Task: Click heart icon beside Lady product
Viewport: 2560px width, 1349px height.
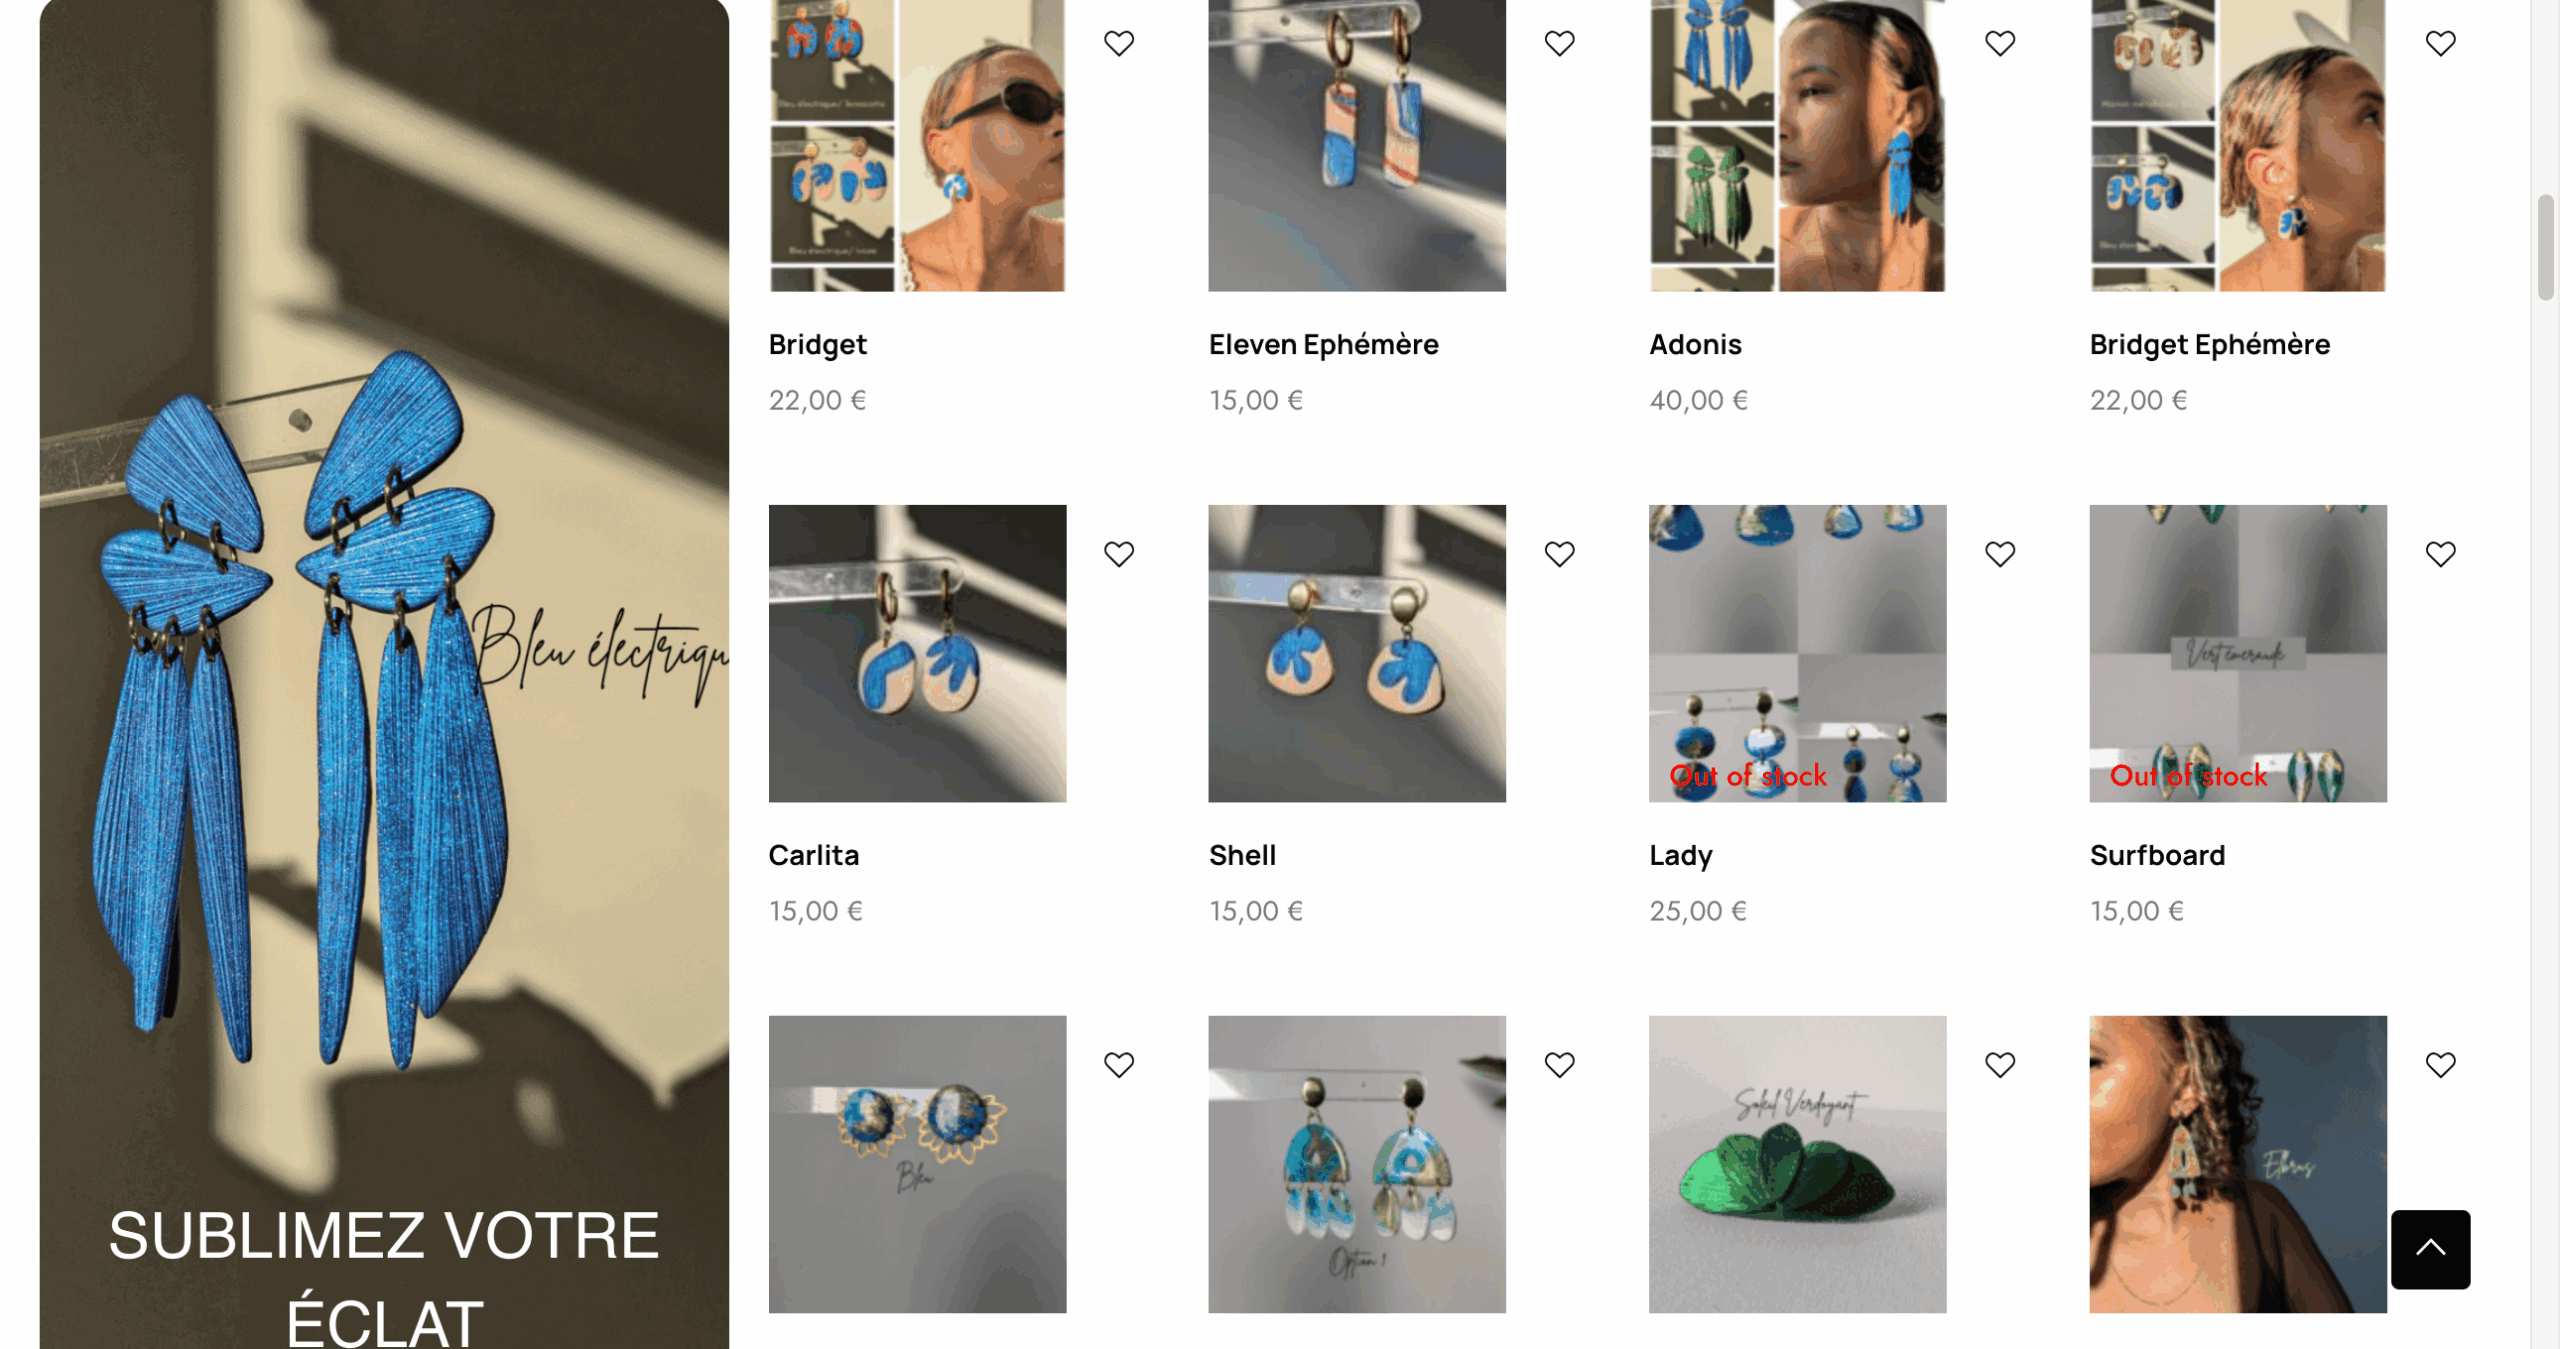Action: [2000, 554]
